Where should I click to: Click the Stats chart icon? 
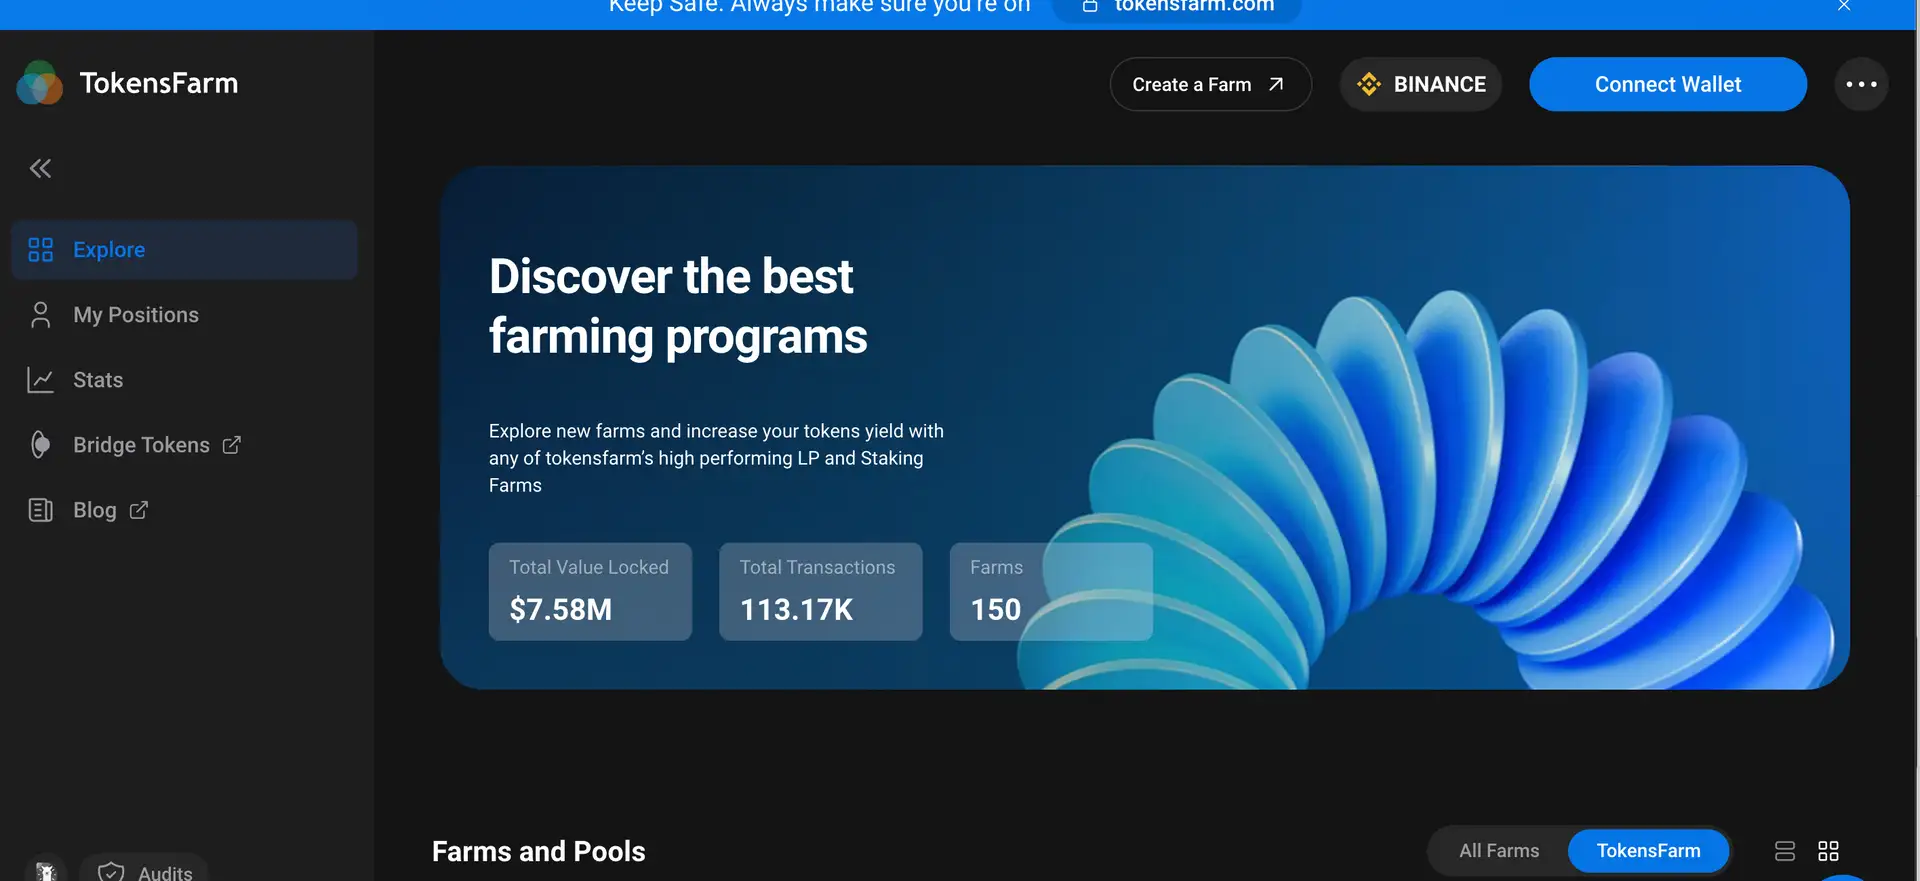pyautogui.click(x=40, y=380)
